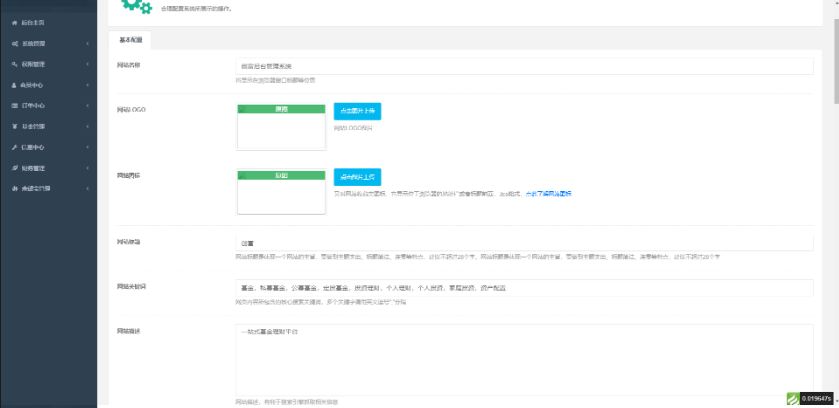The height and width of the screenshot is (408, 839).
Task: Expand the last sidebar menu's chevron
Action: click(x=87, y=189)
